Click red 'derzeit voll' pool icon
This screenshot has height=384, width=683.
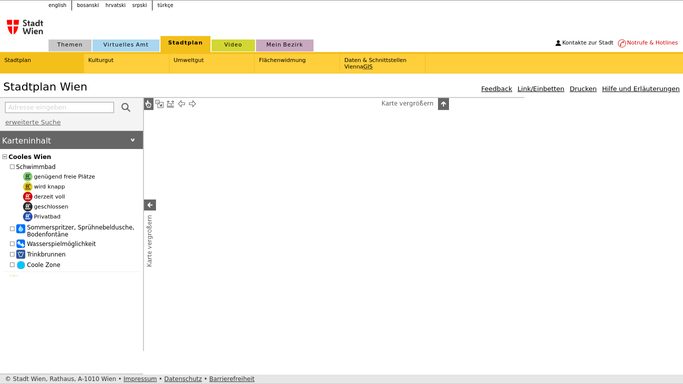(27, 196)
